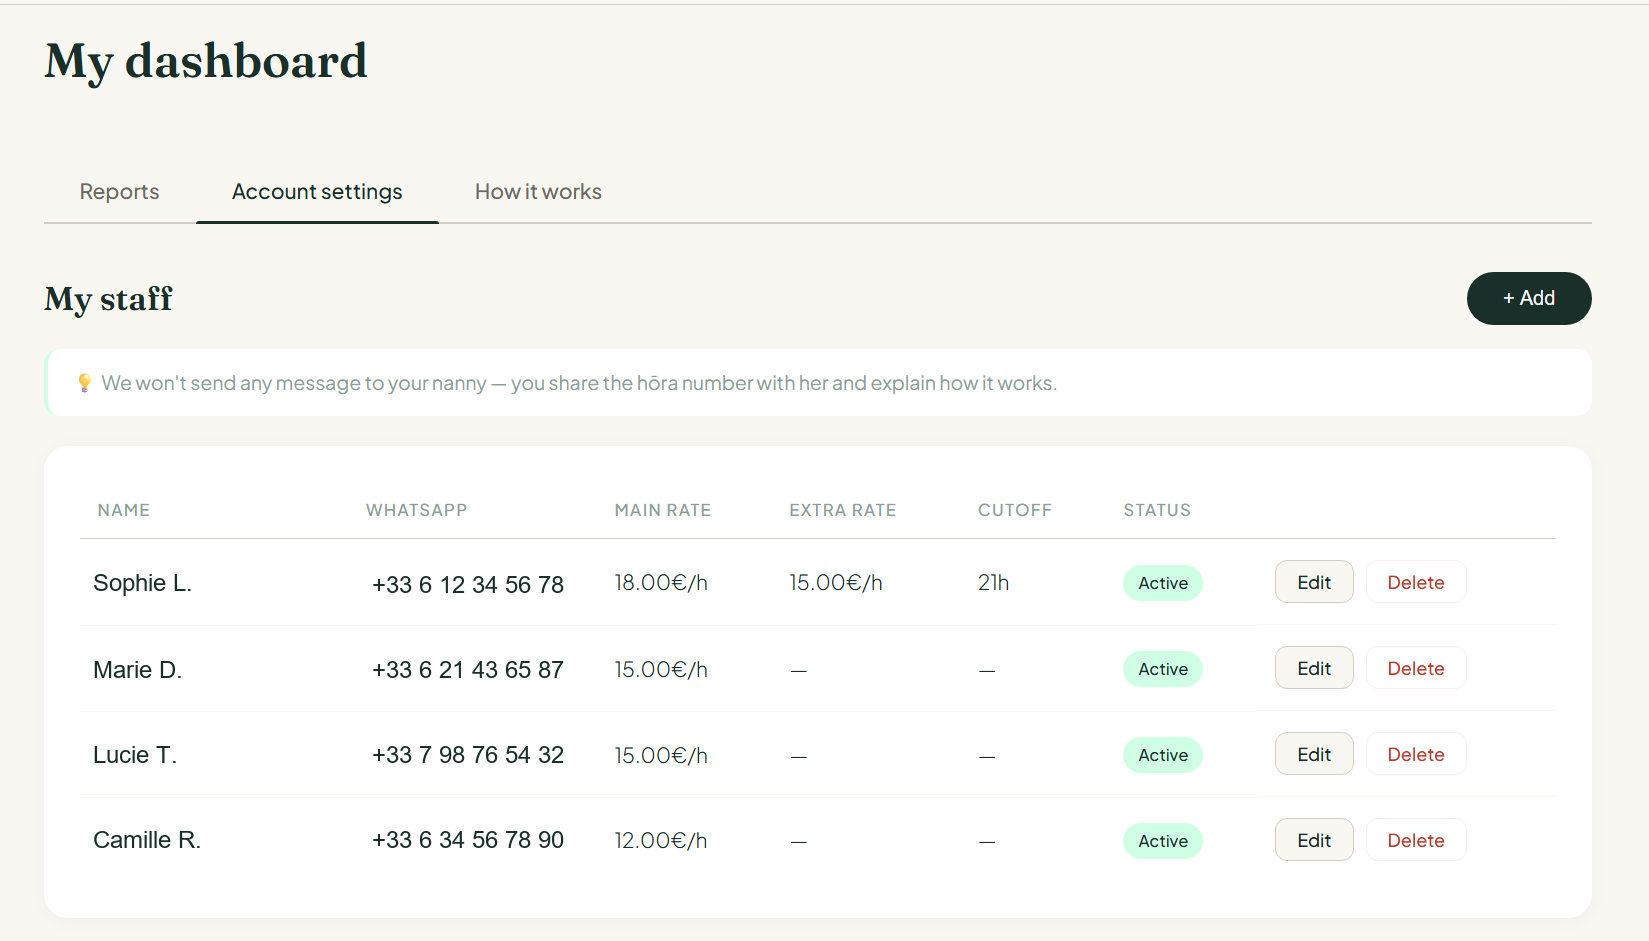
Task: Edit Lucie T.'s staff entry
Action: pos(1313,754)
